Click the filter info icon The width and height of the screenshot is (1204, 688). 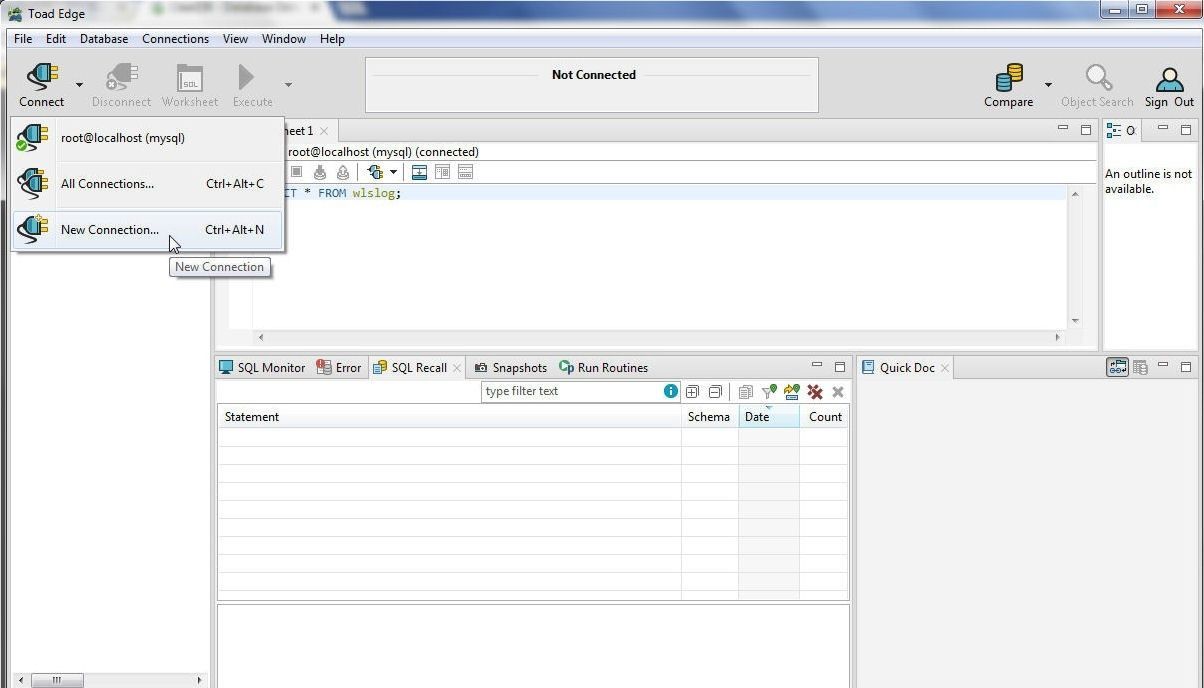pos(671,391)
